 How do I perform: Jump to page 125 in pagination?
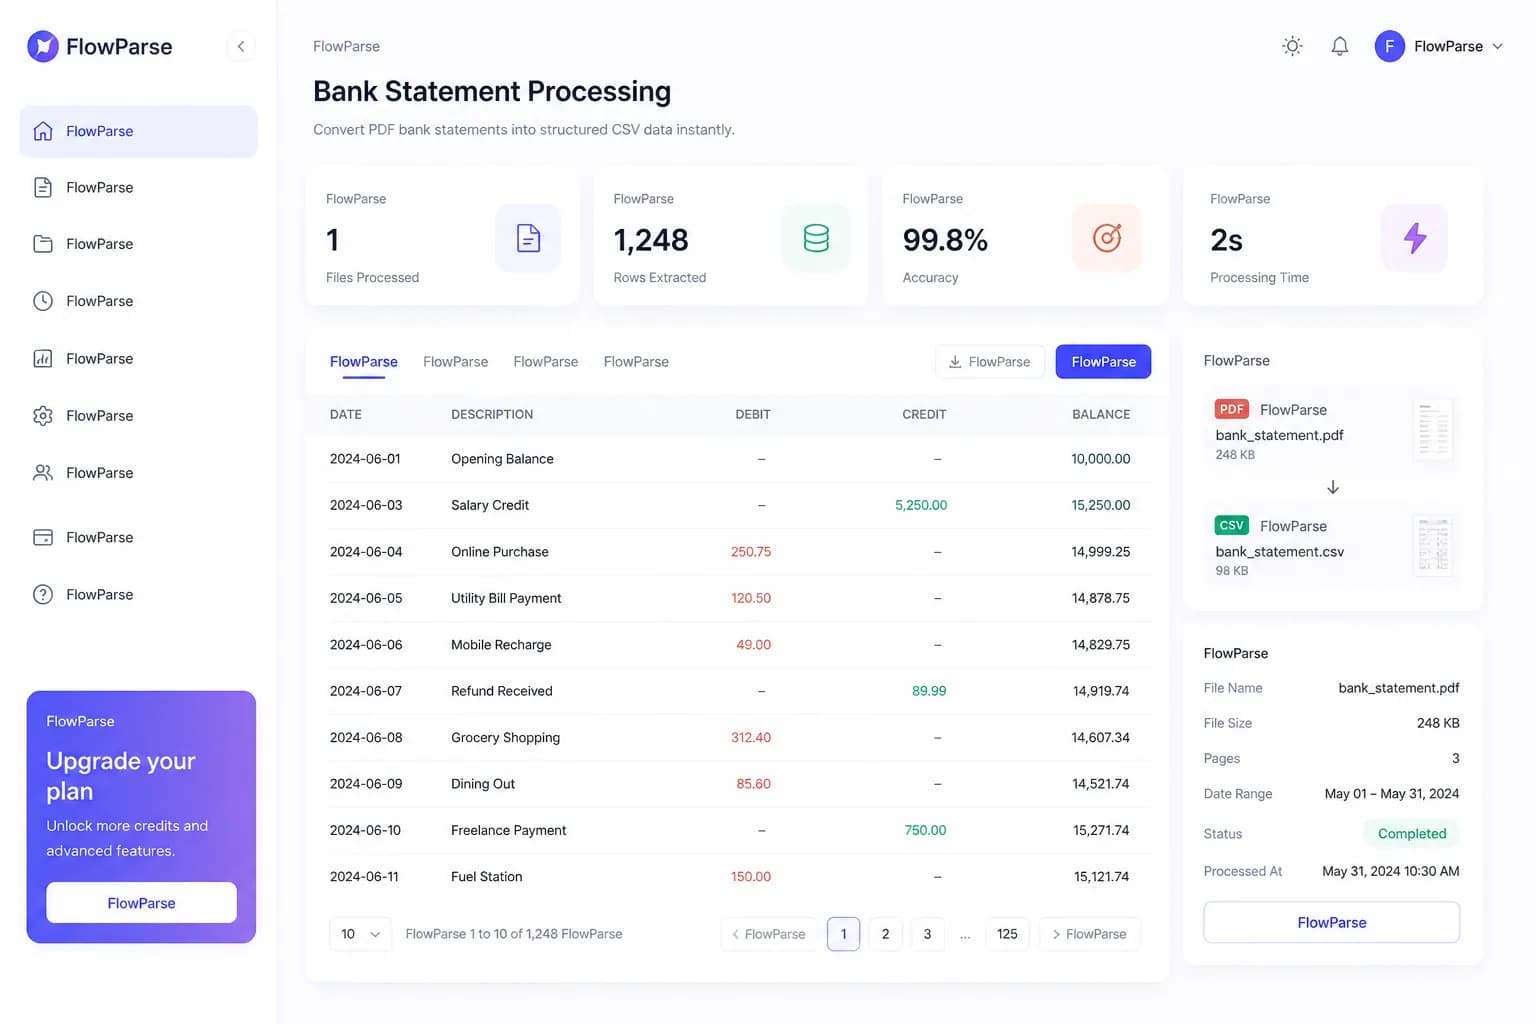tap(1007, 934)
